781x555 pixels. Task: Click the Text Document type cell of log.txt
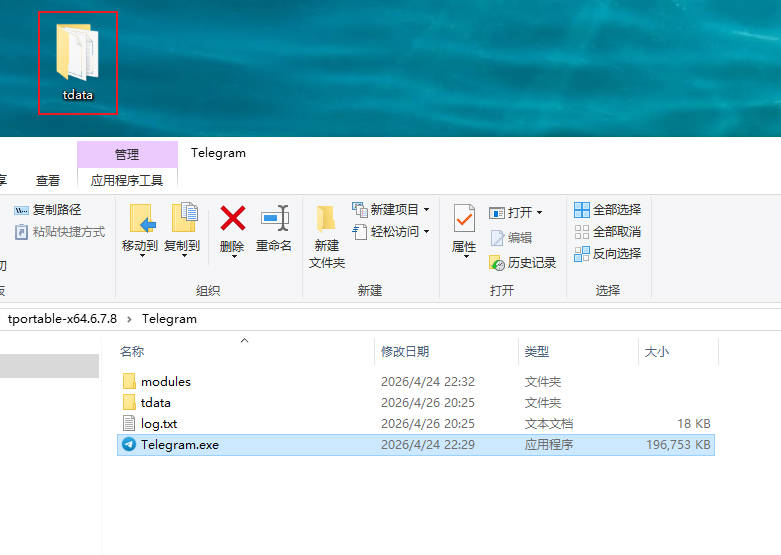(549, 423)
